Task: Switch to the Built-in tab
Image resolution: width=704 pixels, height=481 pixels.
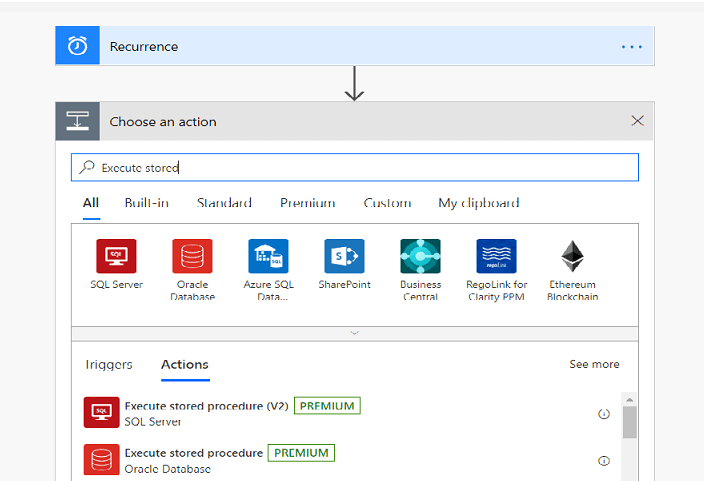Action: pyautogui.click(x=147, y=203)
